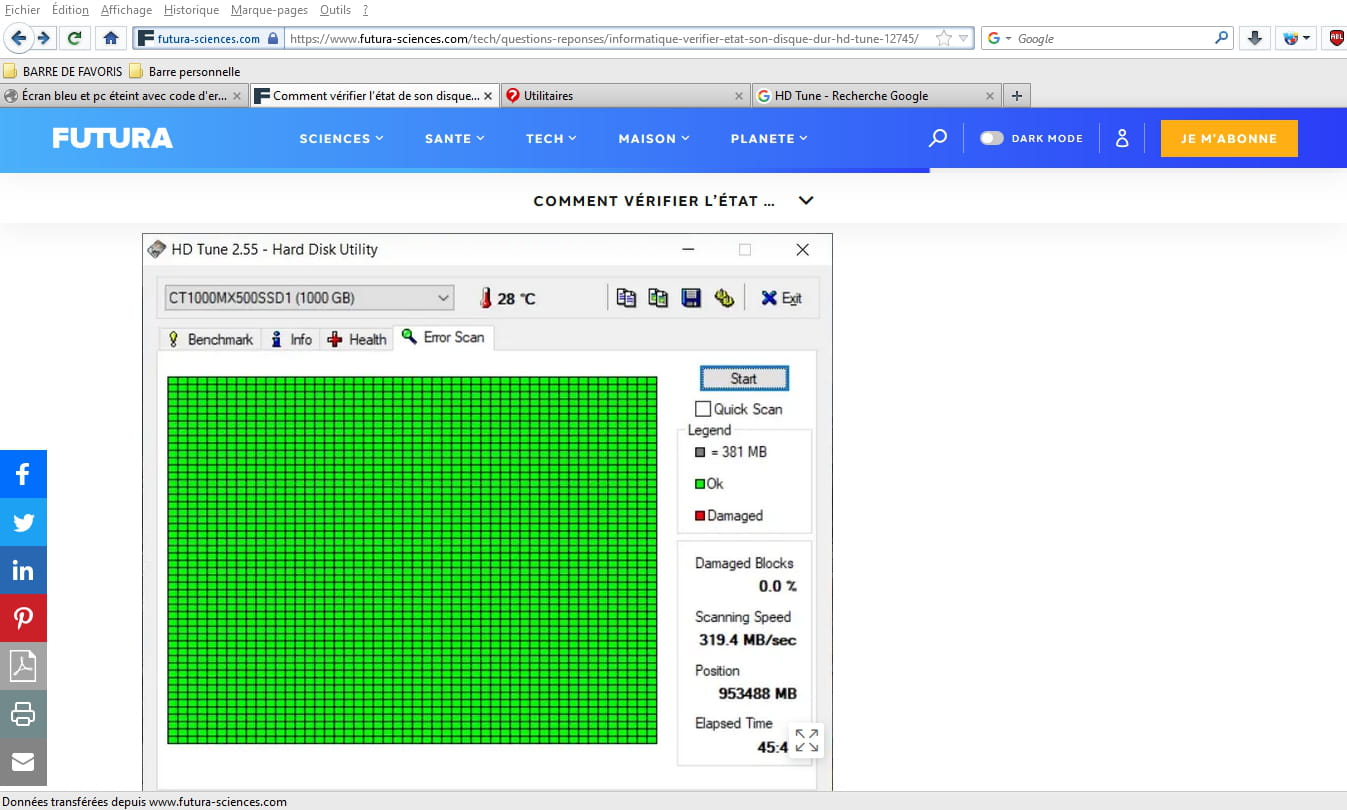Viewport: 1347px width, 810px height.
Task: Open Futura user account icon
Action: pyautogui.click(x=1122, y=138)
